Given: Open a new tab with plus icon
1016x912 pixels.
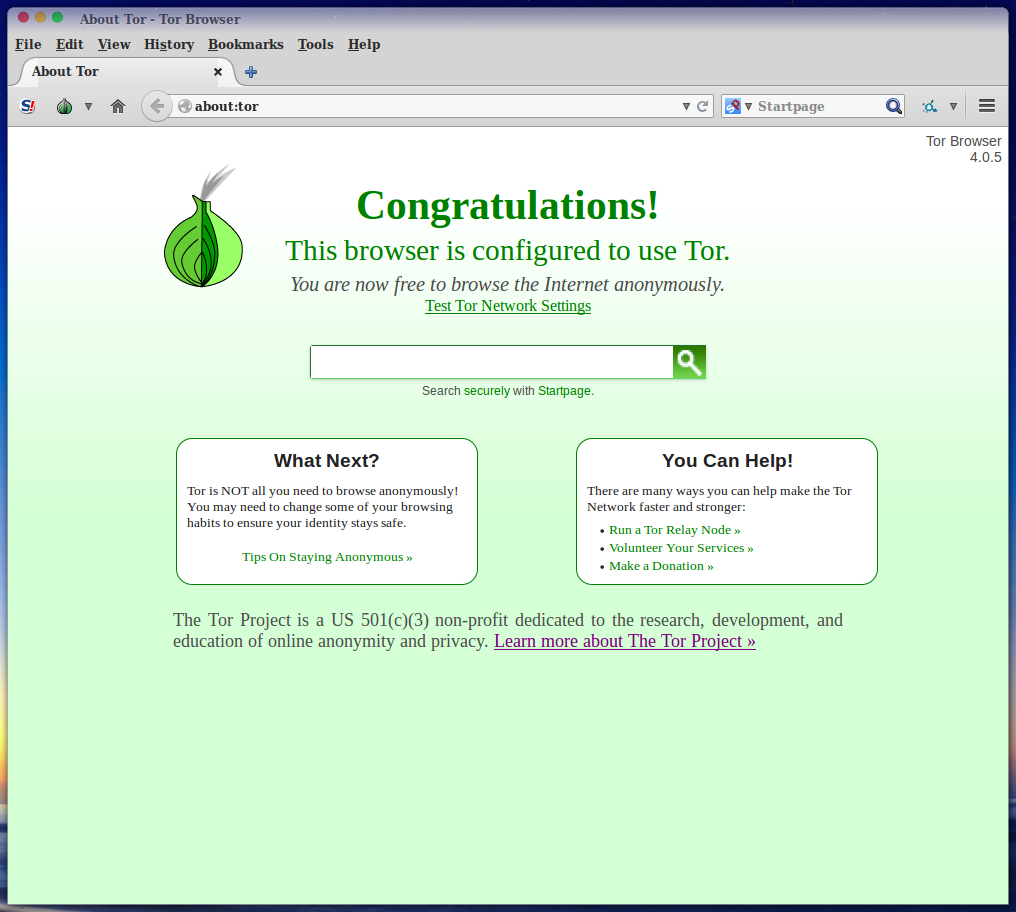Looking at the screenshot, I should (251, 72).
